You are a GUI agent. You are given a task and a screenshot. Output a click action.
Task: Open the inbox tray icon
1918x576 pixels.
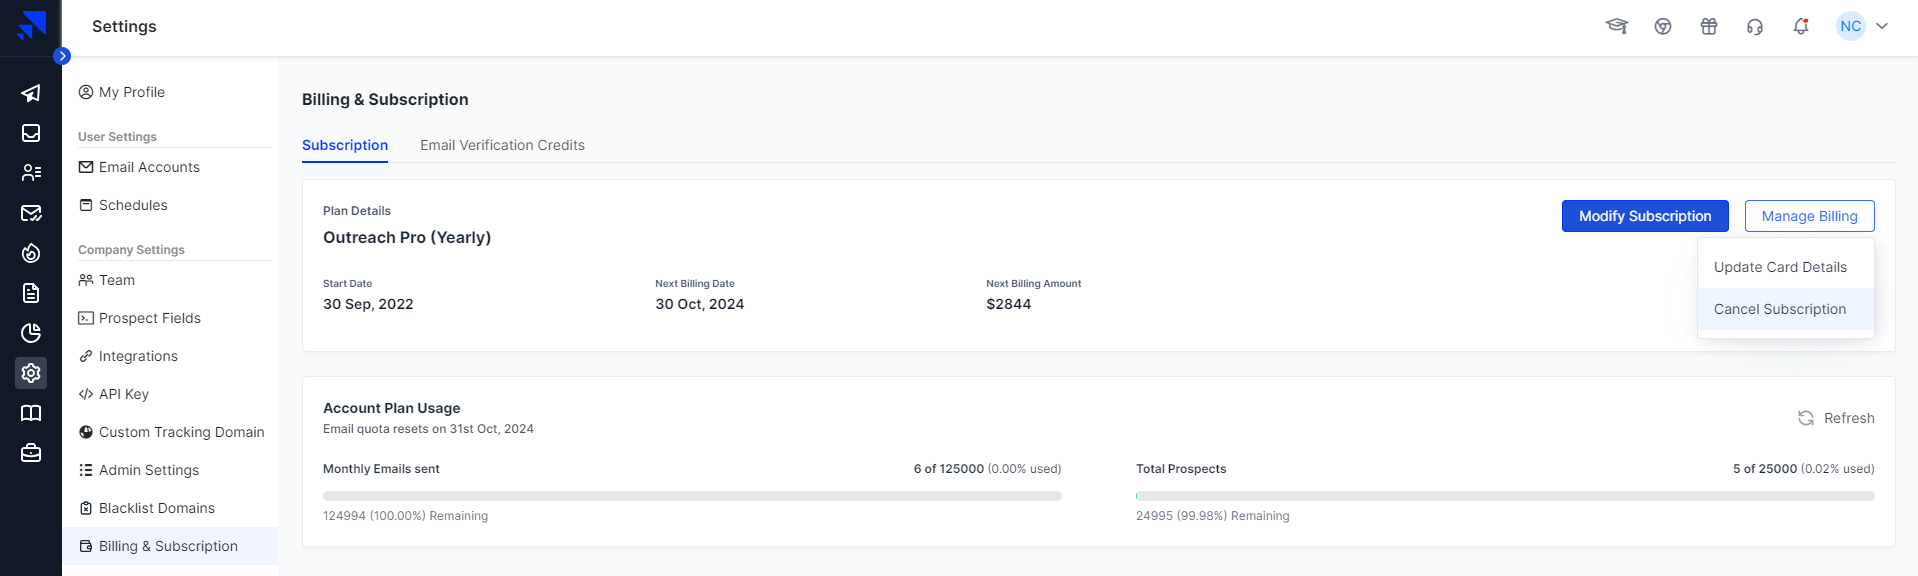pyautogui.click(x=31, y=133)
